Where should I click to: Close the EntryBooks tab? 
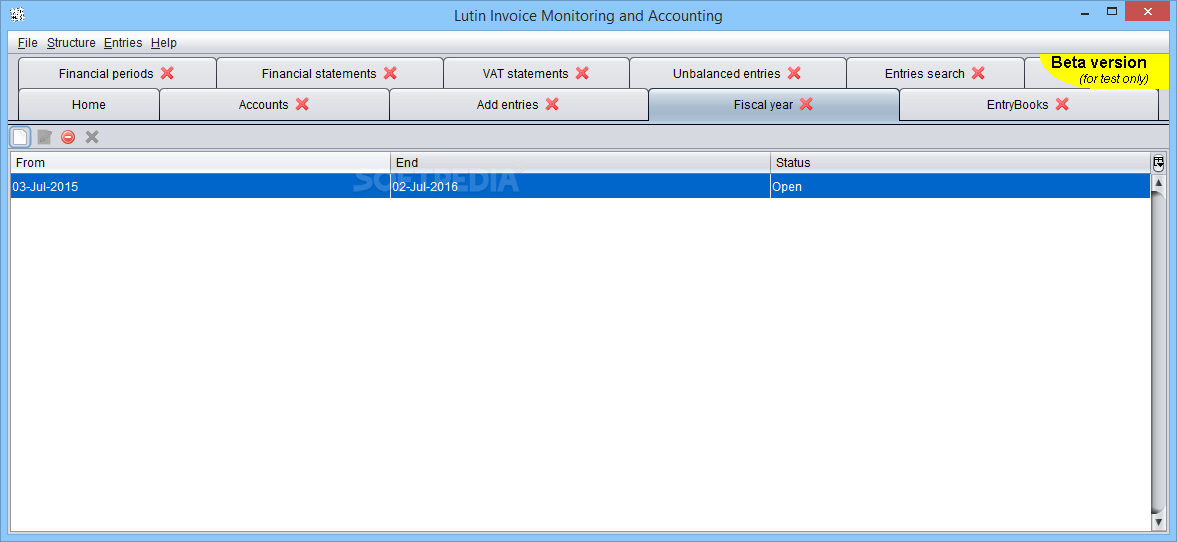[1062, 104]
